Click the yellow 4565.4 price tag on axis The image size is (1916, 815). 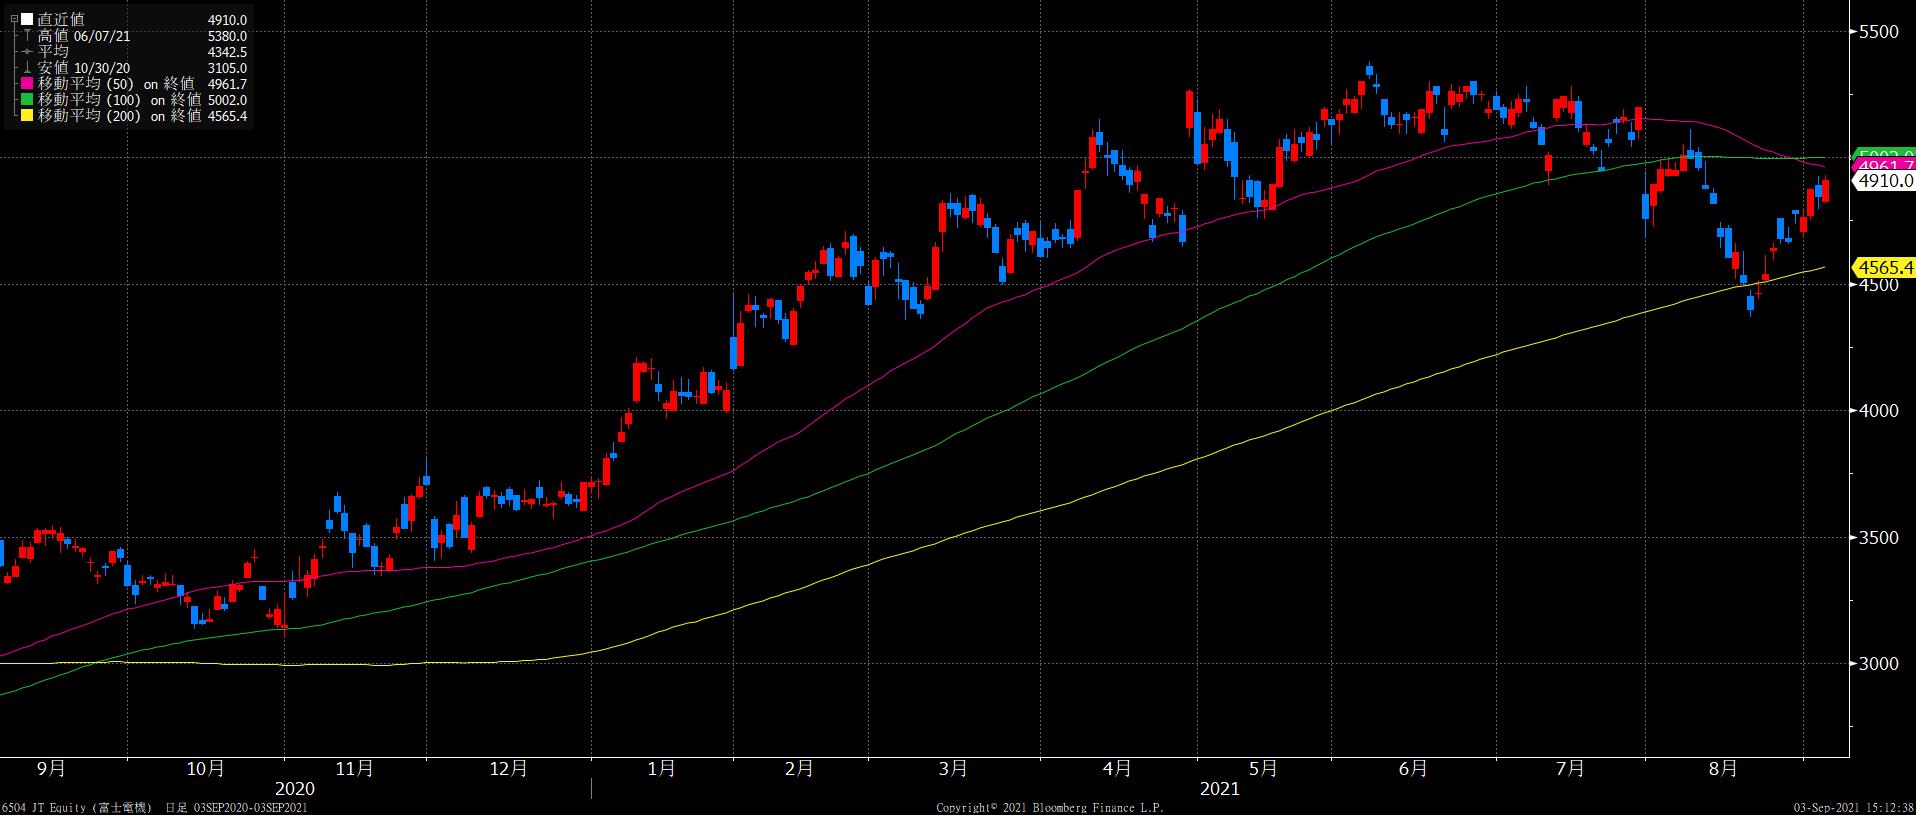pos(1885,267)
